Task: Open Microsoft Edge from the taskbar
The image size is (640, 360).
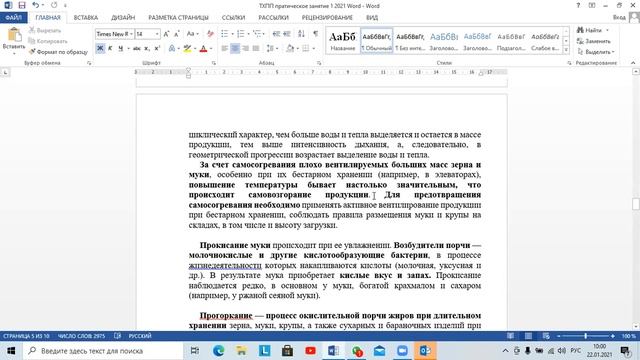Action: [219, 351]
